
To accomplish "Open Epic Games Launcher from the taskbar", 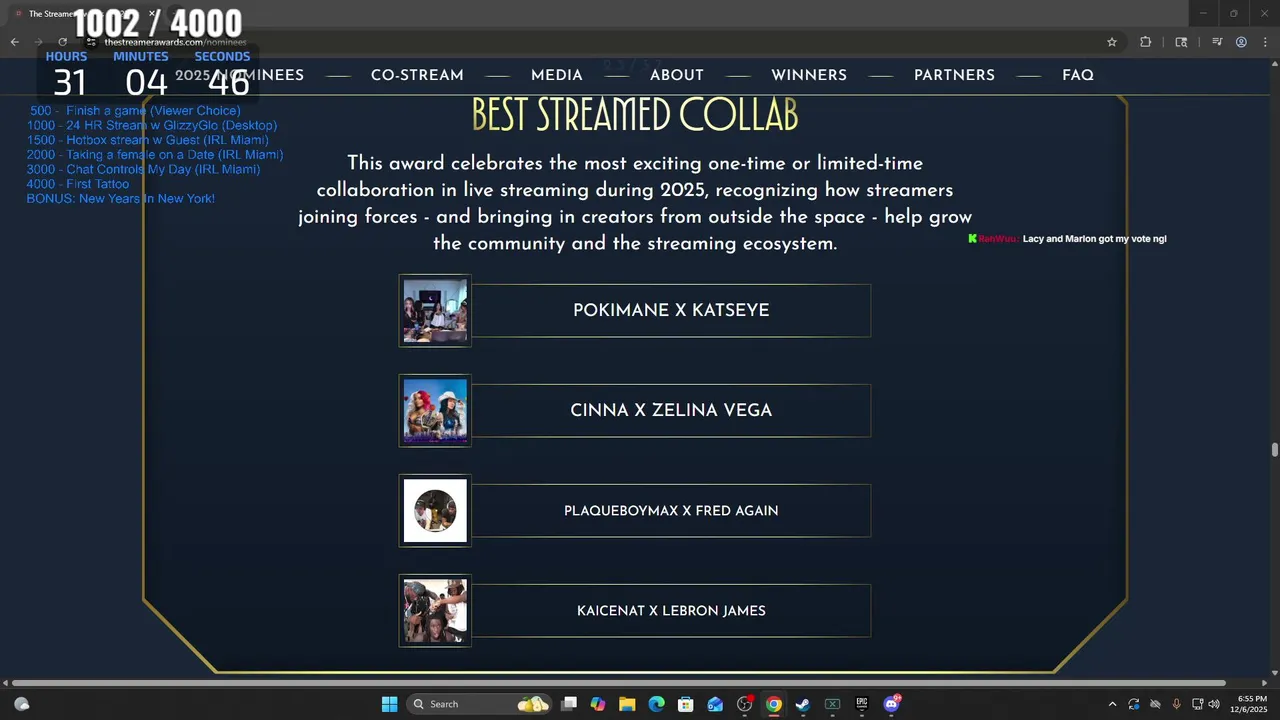I will [862, 704].
